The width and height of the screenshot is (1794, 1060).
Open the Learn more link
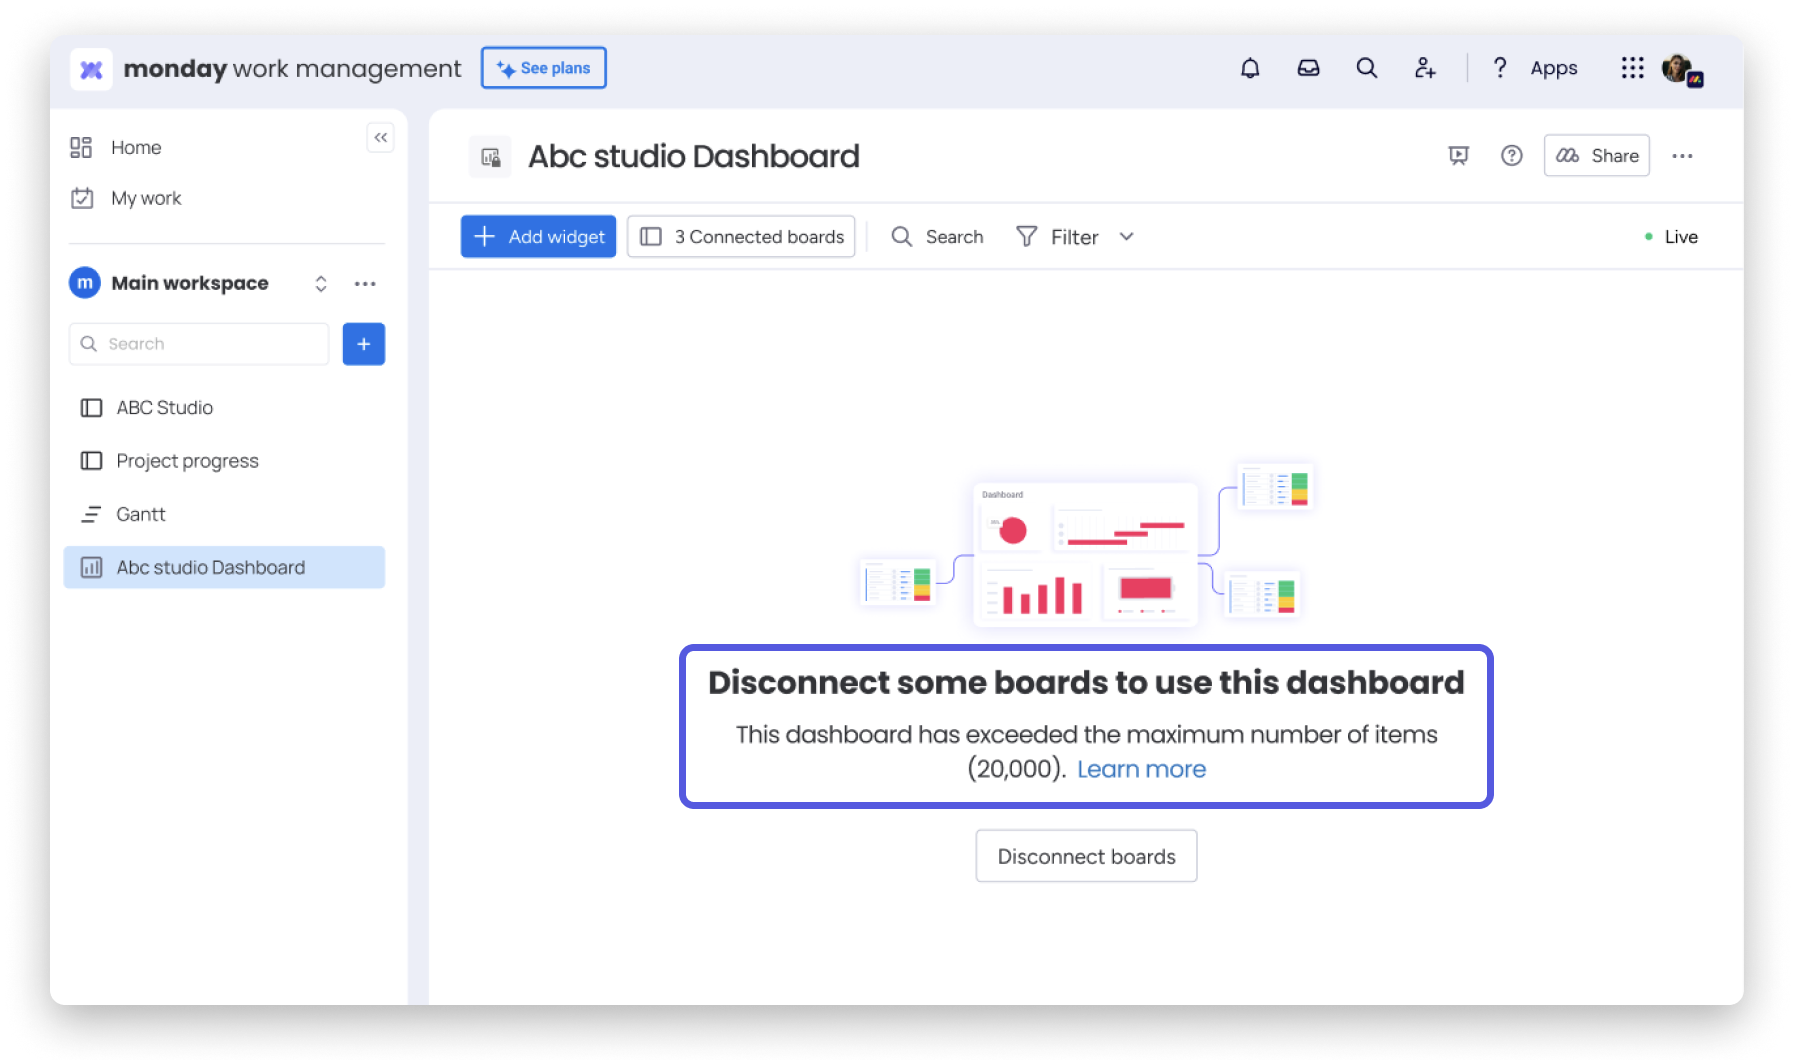point(1141,769)
